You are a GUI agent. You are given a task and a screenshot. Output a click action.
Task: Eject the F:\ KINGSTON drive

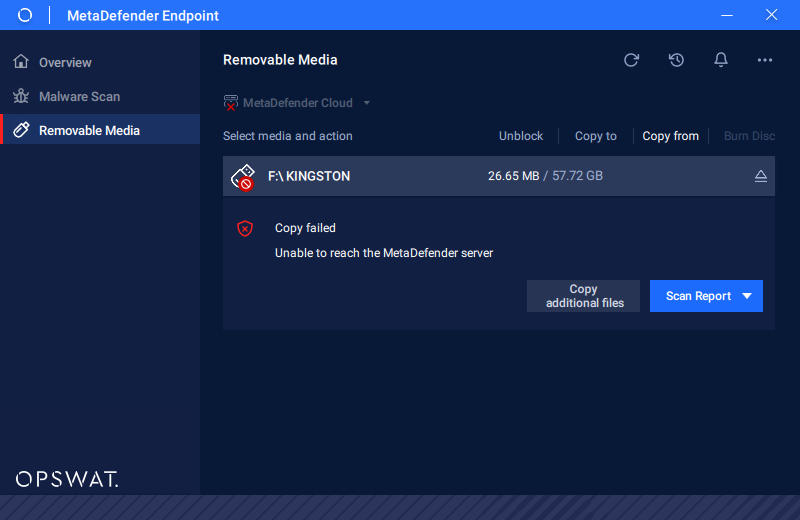pyautogui.click(x=760, y=176)
